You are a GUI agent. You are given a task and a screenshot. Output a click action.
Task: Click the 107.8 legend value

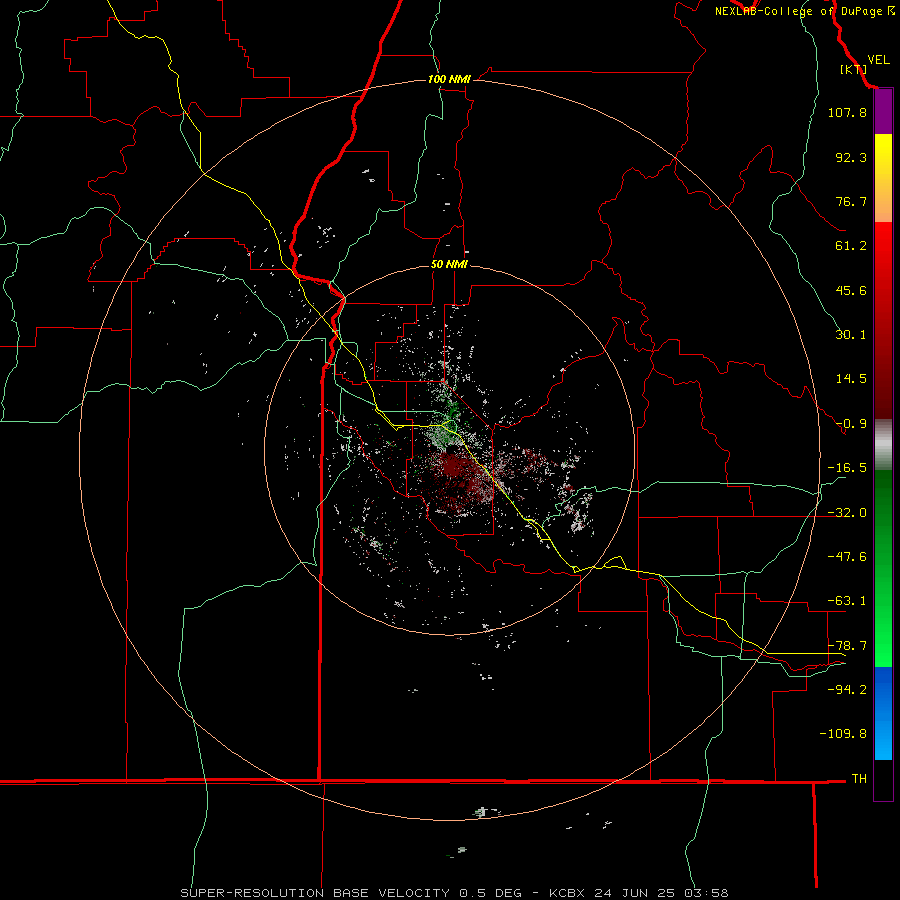click(x=847, y=112)
